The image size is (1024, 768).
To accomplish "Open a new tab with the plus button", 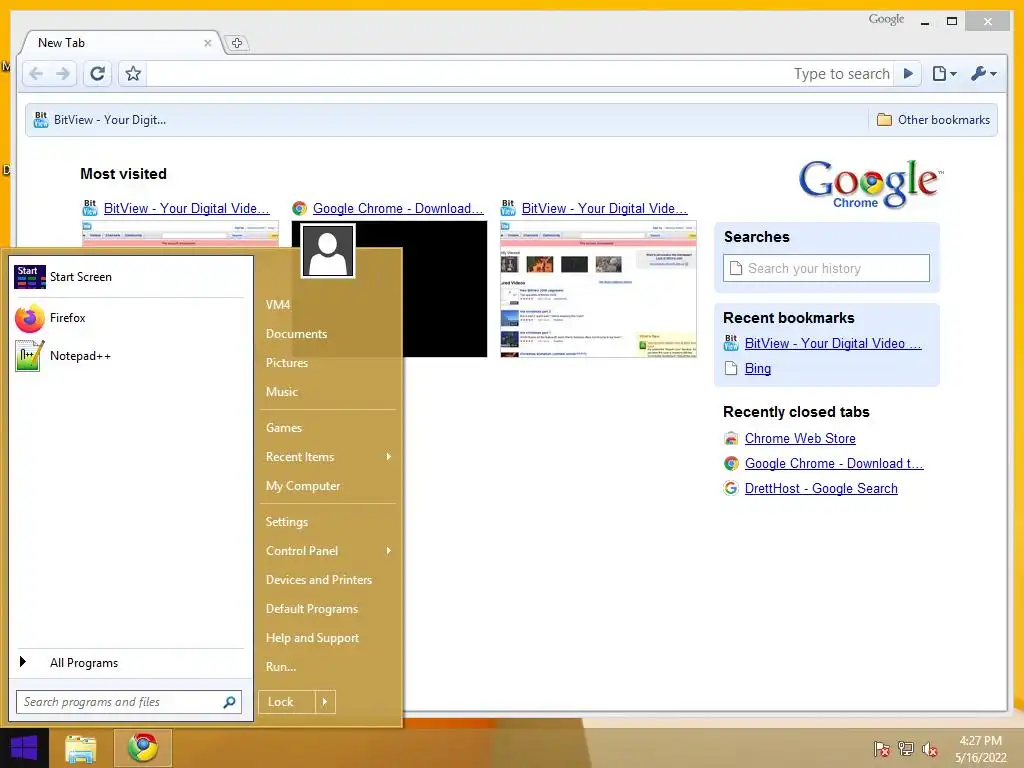I will tap(236, 43).
